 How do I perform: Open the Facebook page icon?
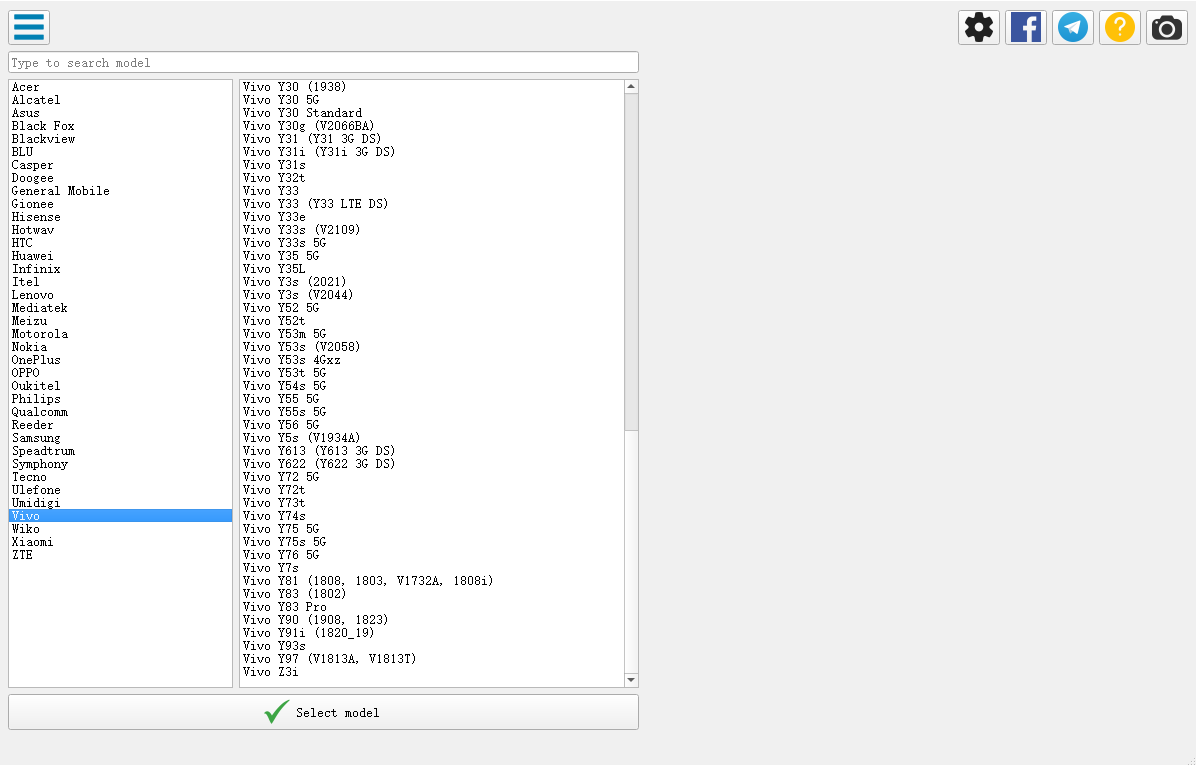[1026, 27]
